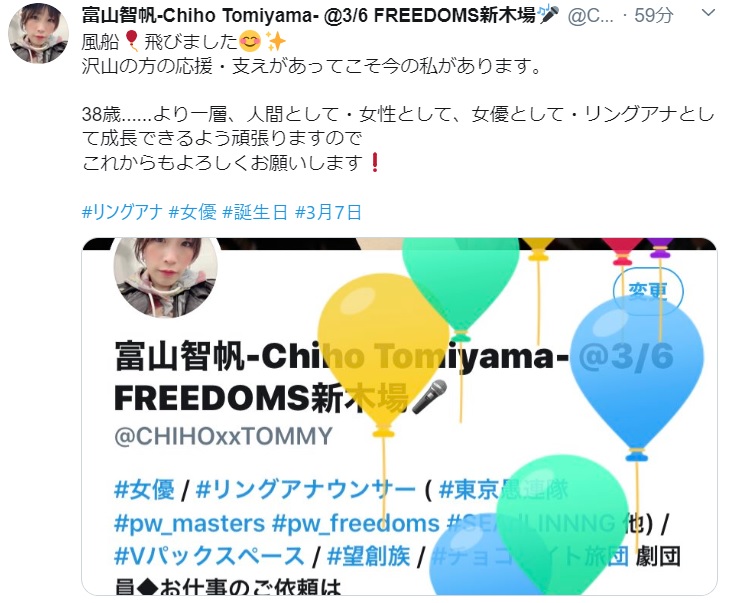Click #pw_masters hashtag in bio
Screen dimensions: 729x603
pos(189,524)
